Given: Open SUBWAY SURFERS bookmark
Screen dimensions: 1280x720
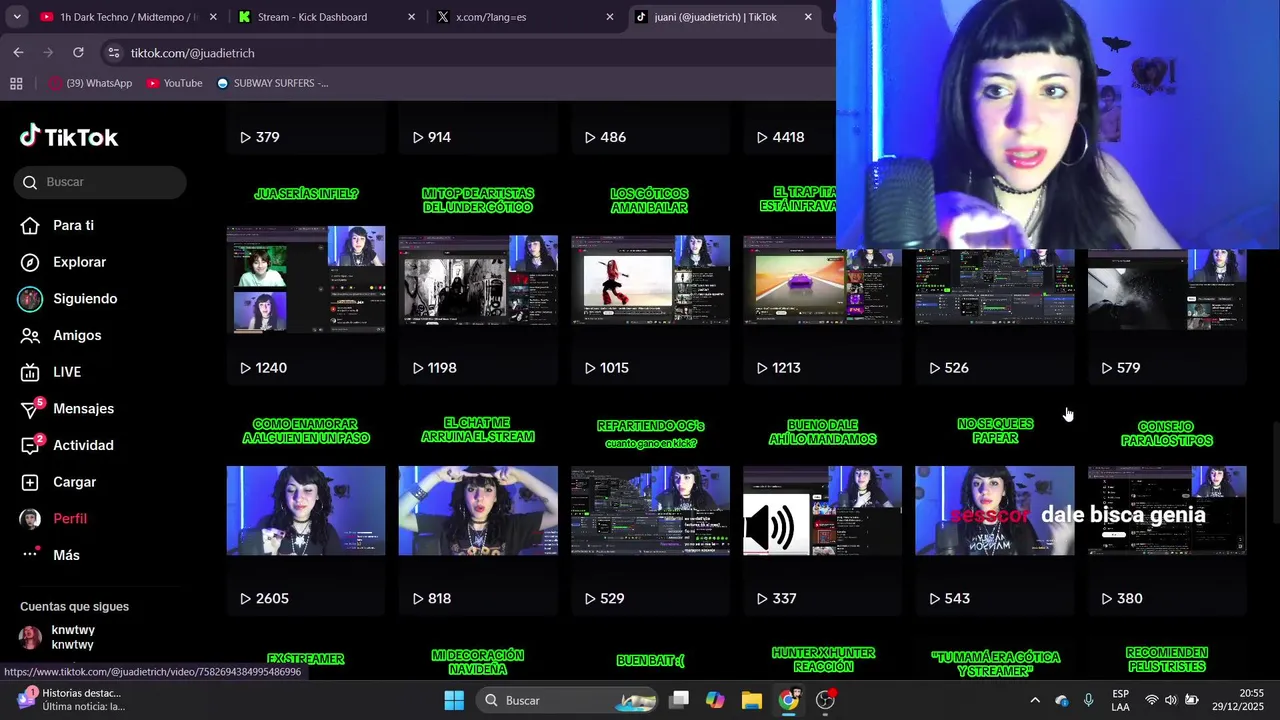Looking at the screenshot, I should click(x=272, y=83).
